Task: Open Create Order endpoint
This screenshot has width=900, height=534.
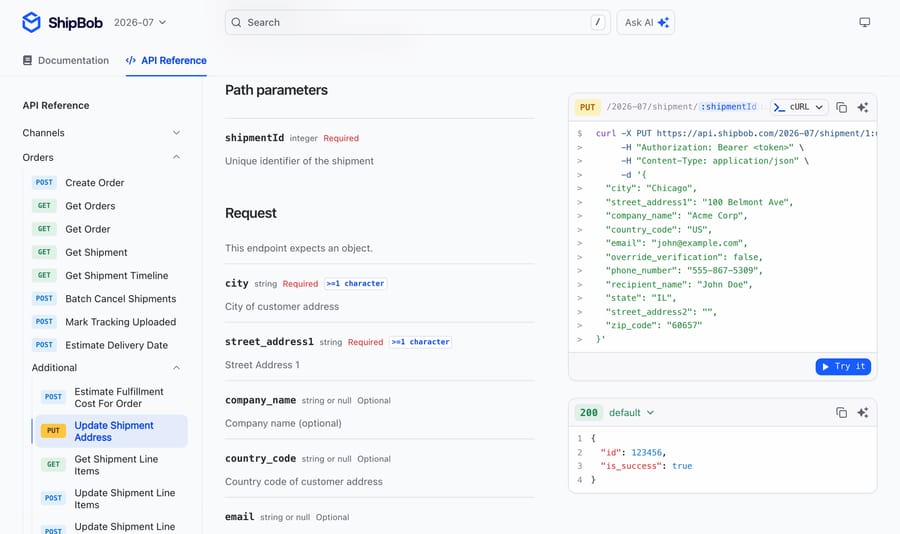Action: coord(109,183)
